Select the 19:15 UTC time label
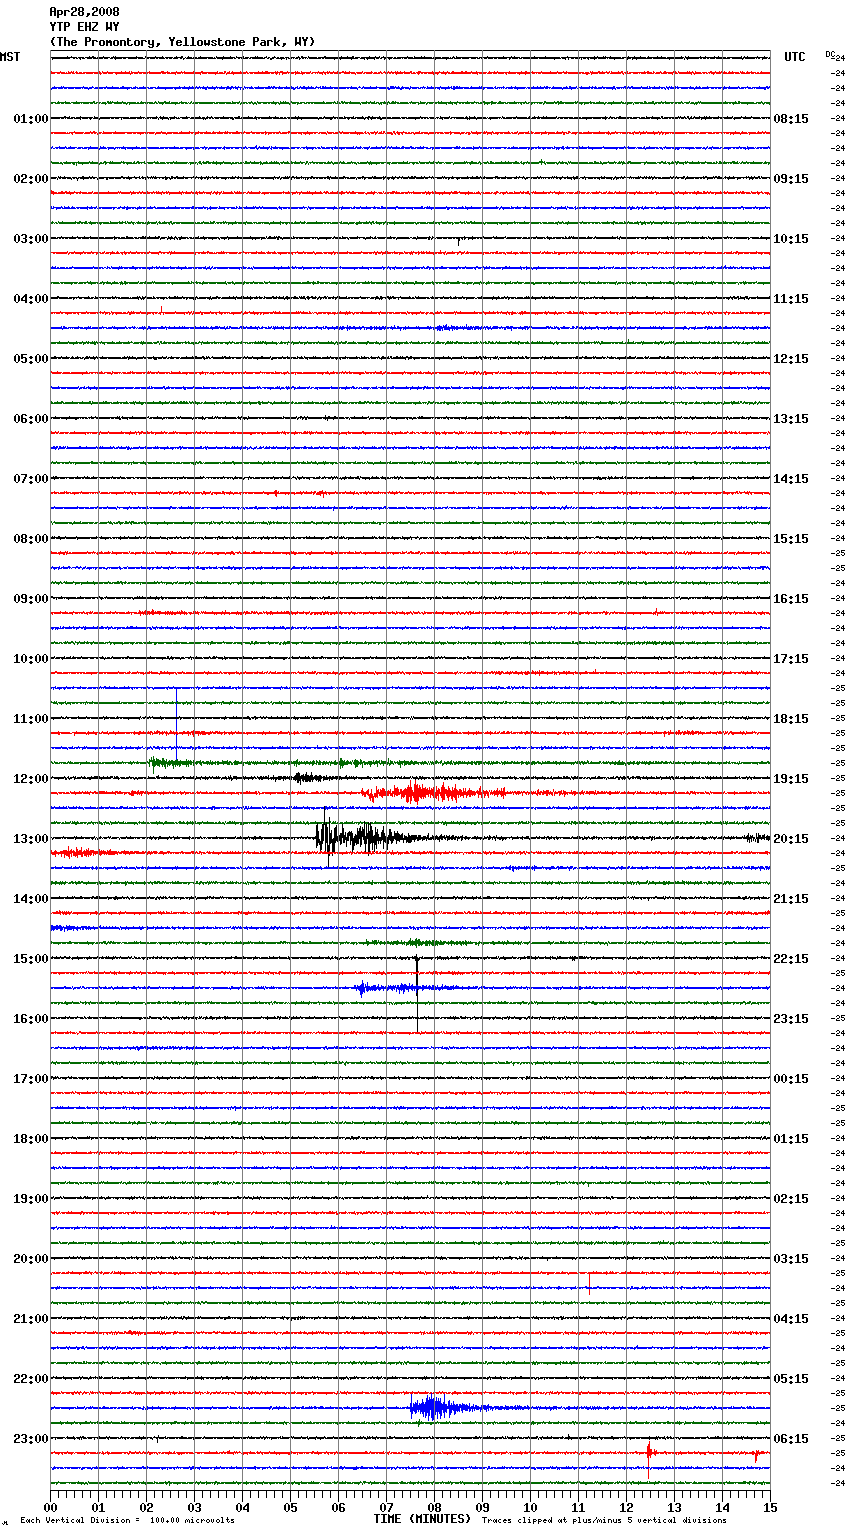The image size is (850, 1534). click(791, 779)
